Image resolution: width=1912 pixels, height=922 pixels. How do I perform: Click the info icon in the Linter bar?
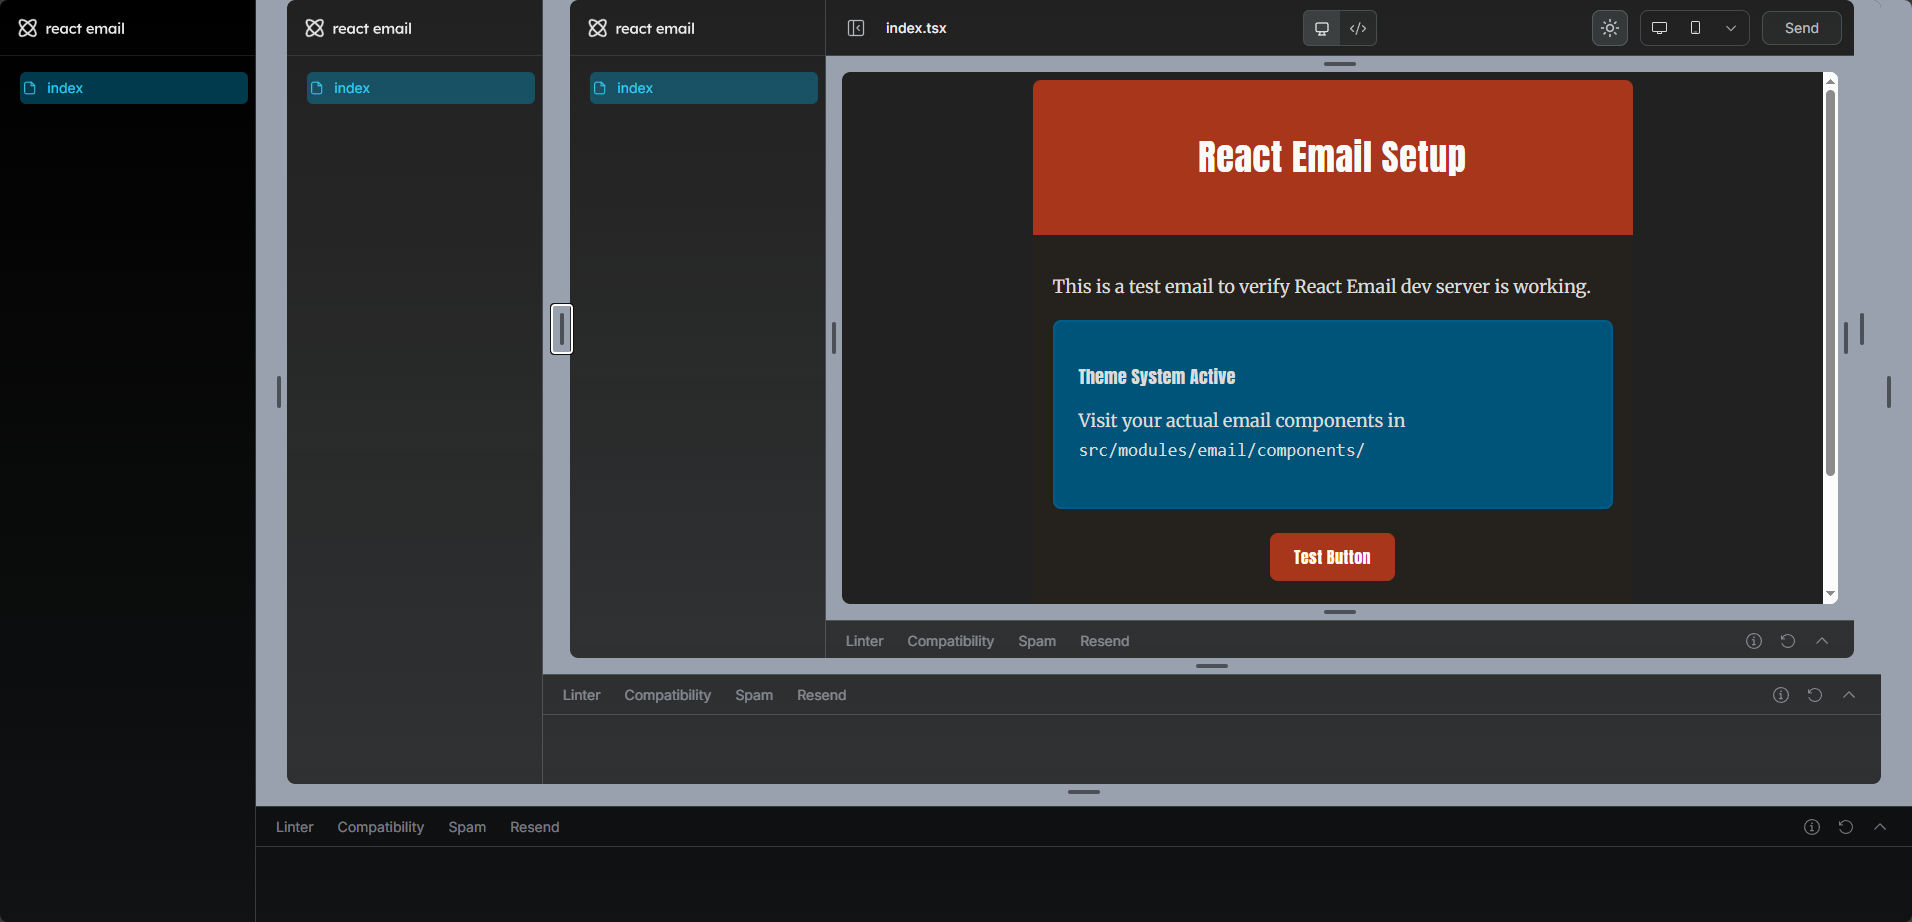coord(1753,640)
